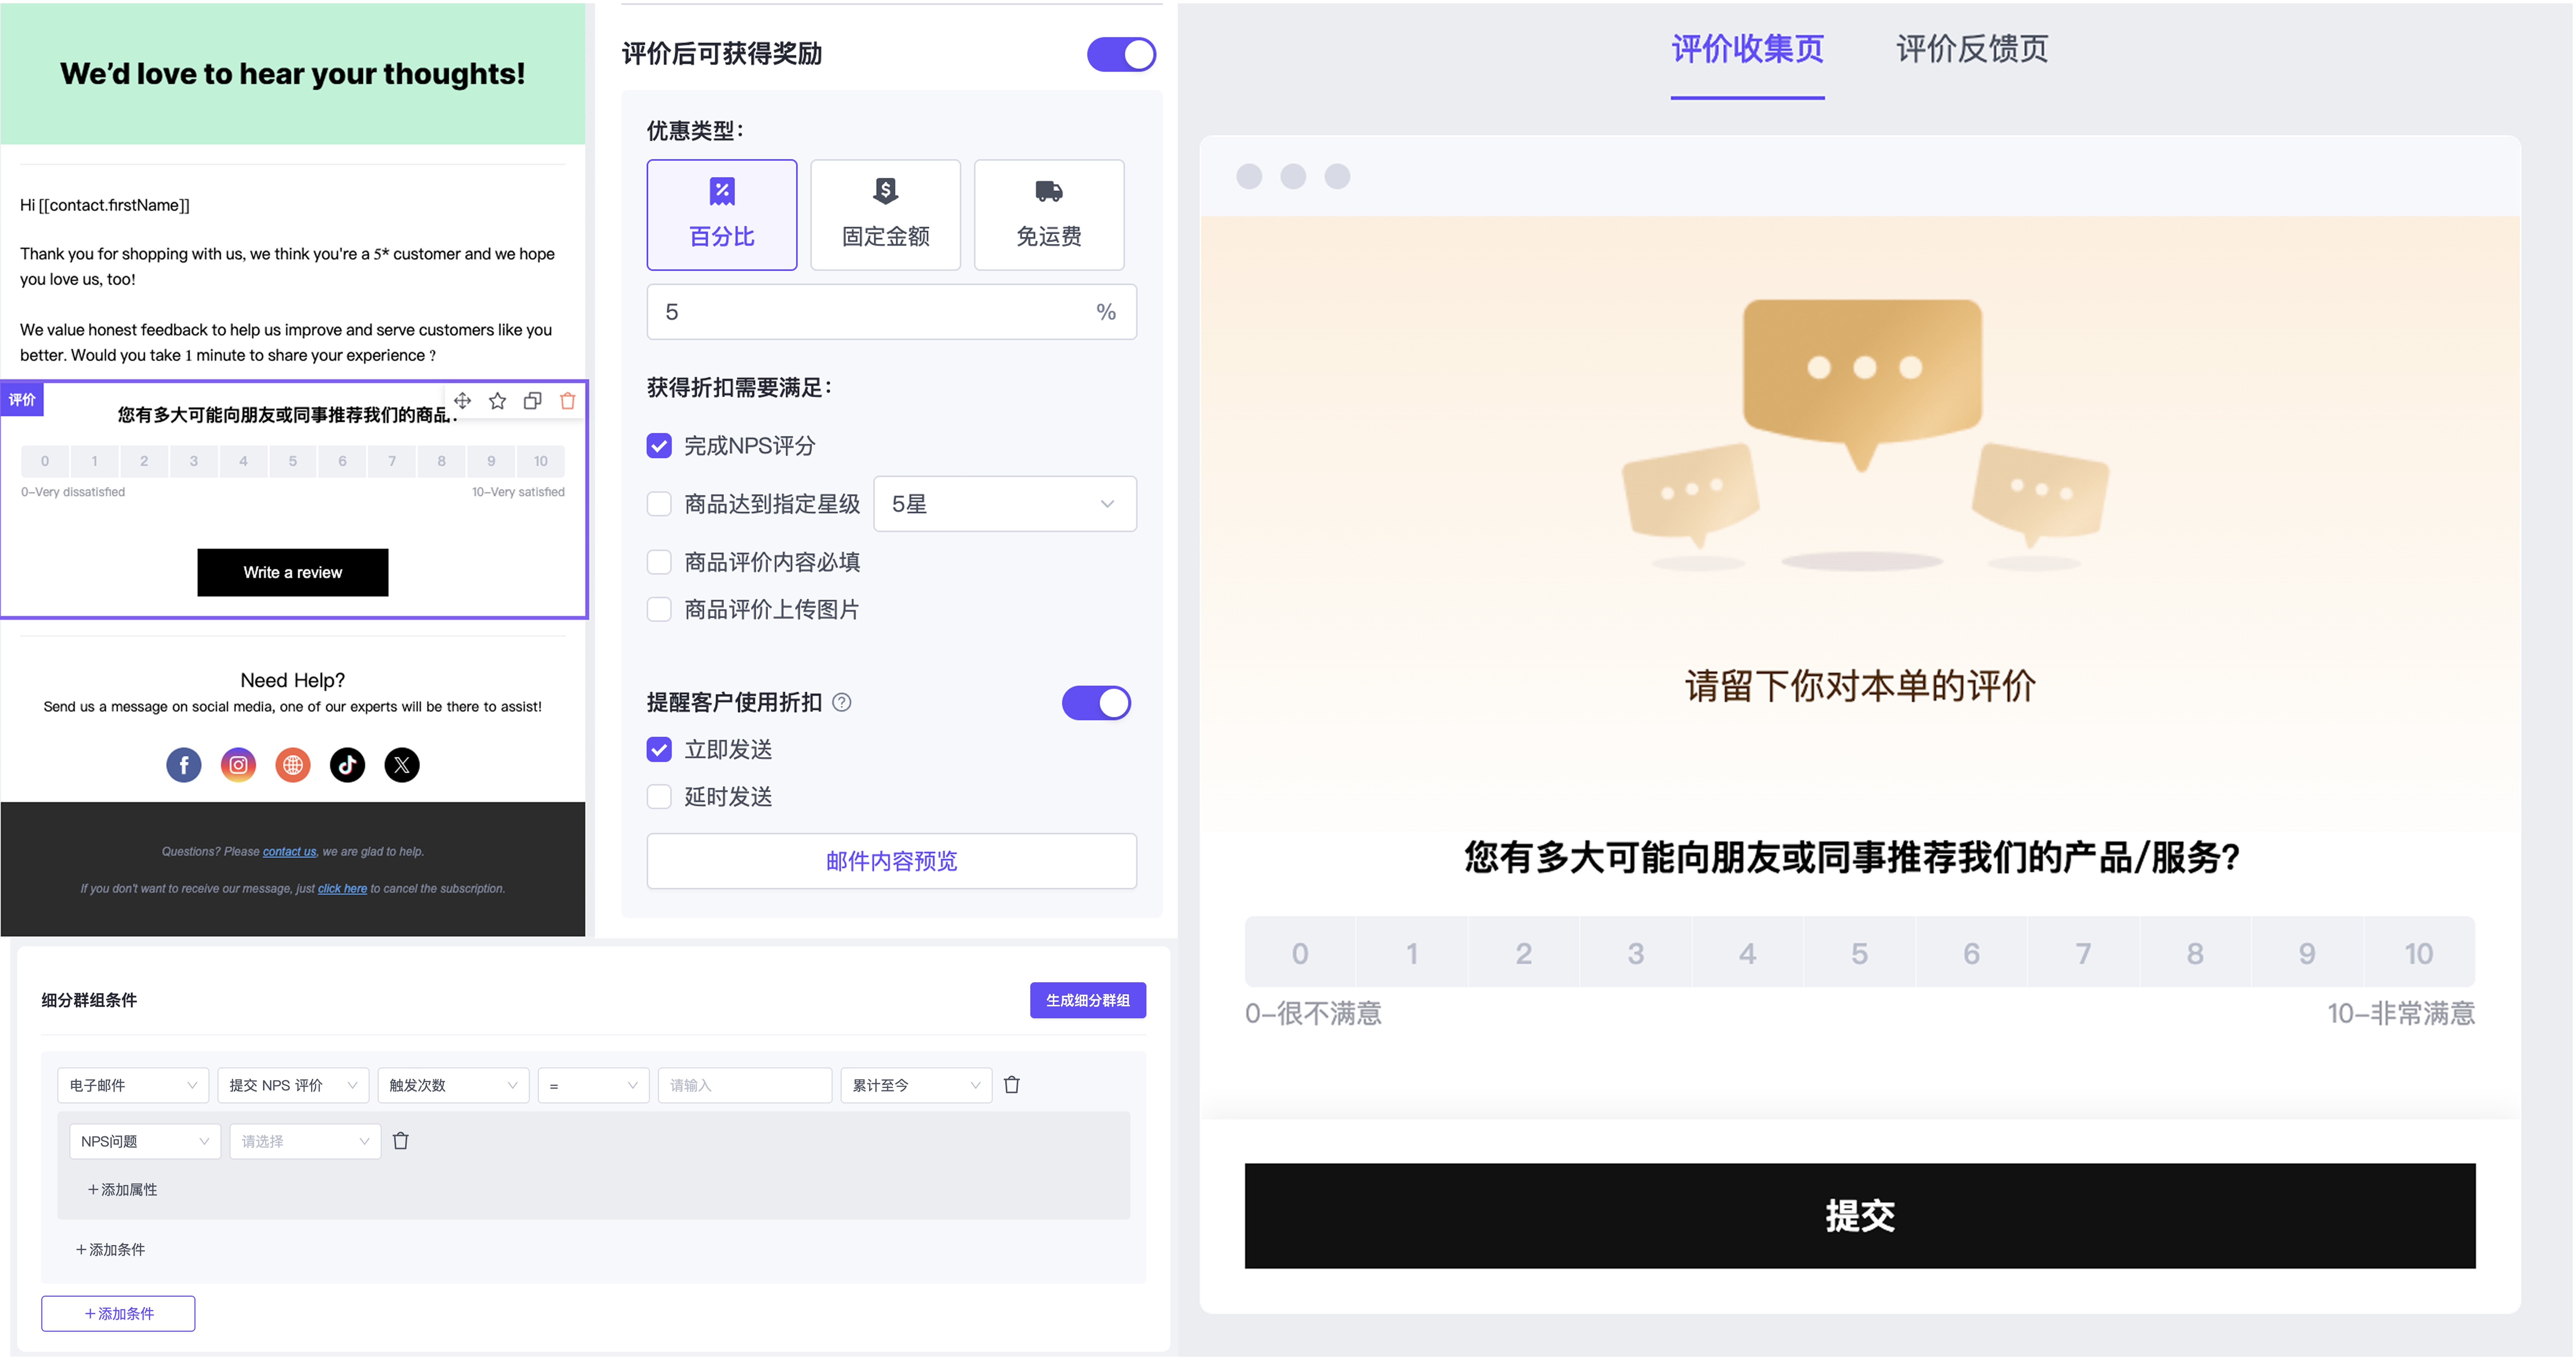Viewport: 2576px width, 1361px height.
Task: Click the Facebook social icon
Action: 184,765
